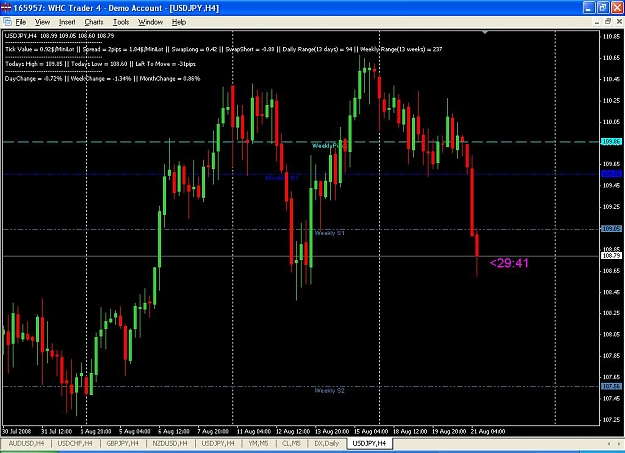Screen dimensions: 625x453
Task: Click the 109.86 price tag on the scale
Action: point(611,142)
